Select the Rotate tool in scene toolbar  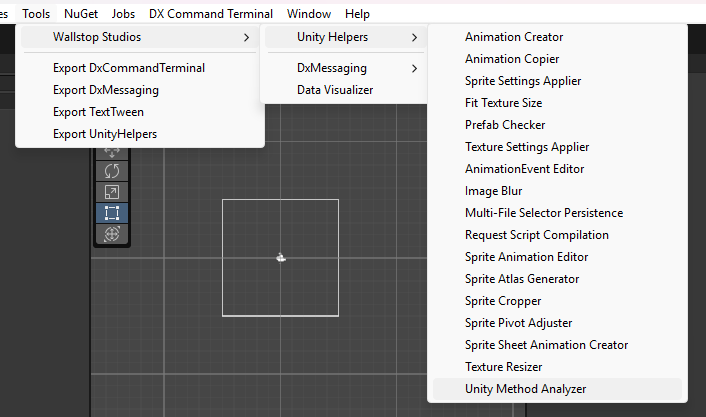[x=112, y=171]
